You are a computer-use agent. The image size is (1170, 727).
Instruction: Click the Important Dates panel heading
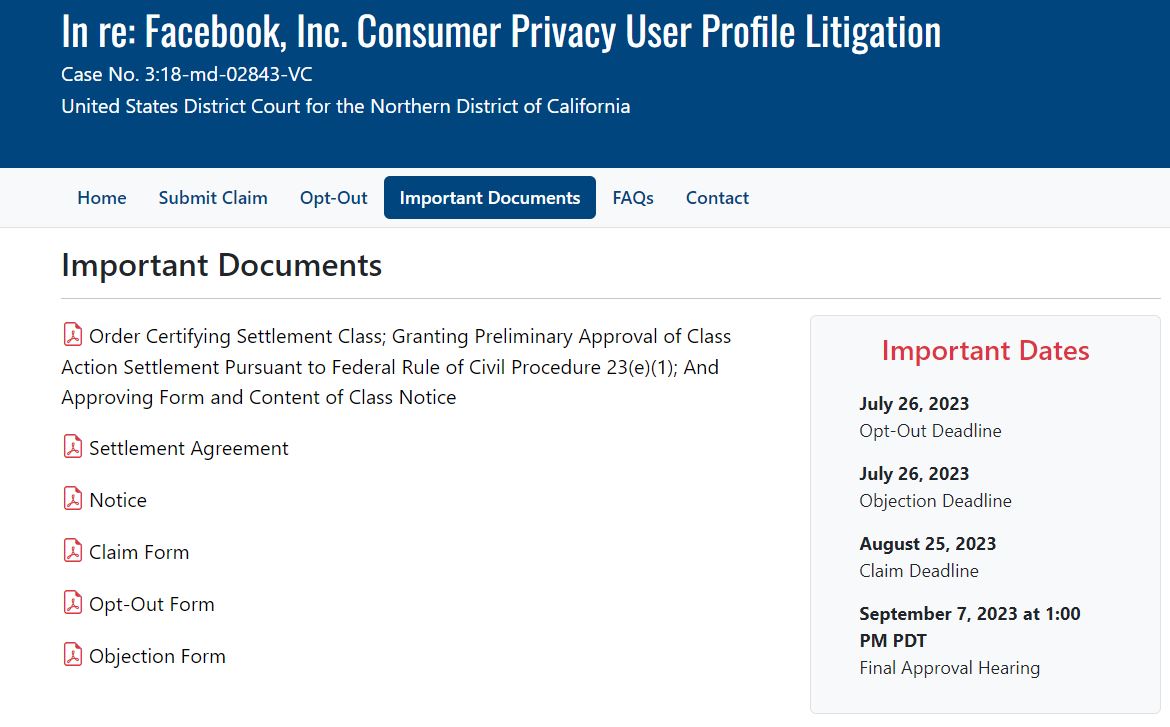point(985,351)
